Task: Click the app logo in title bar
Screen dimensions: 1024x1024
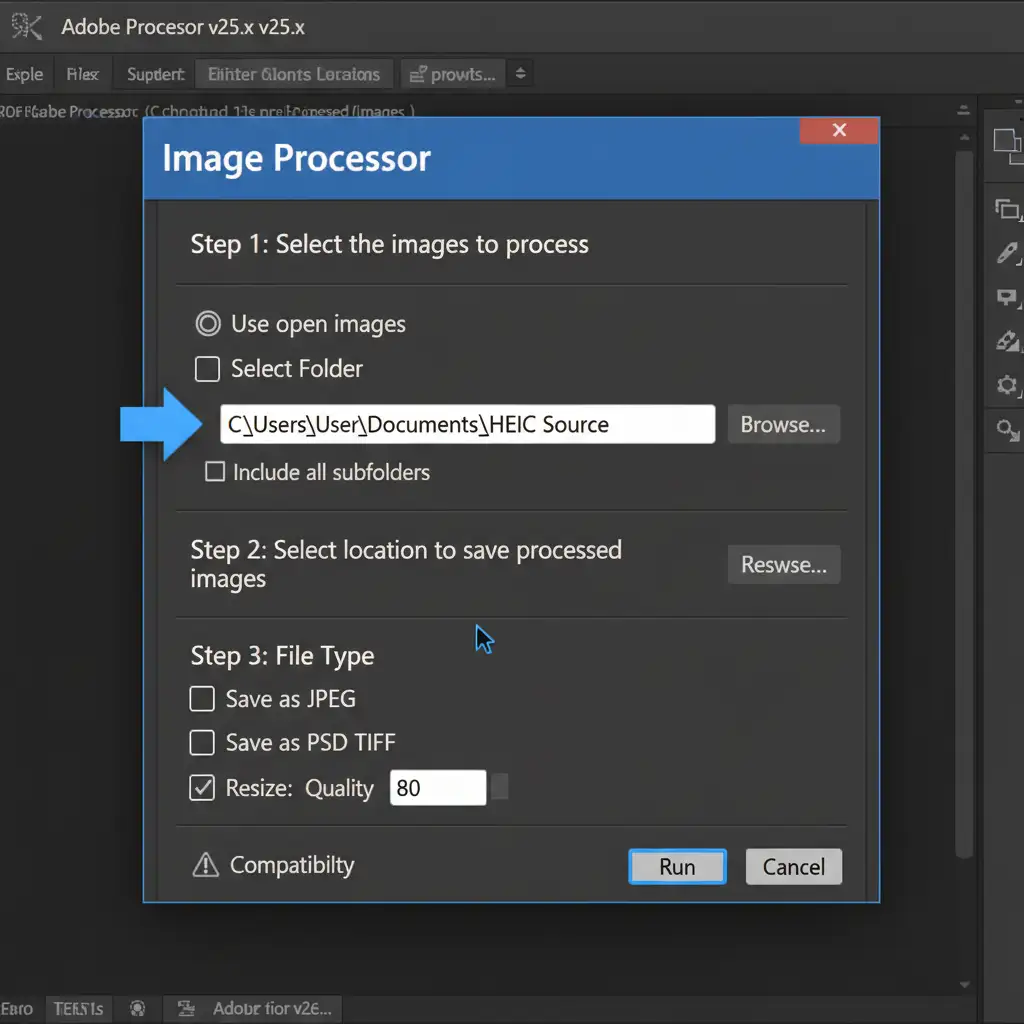Action: coord(24,27)
